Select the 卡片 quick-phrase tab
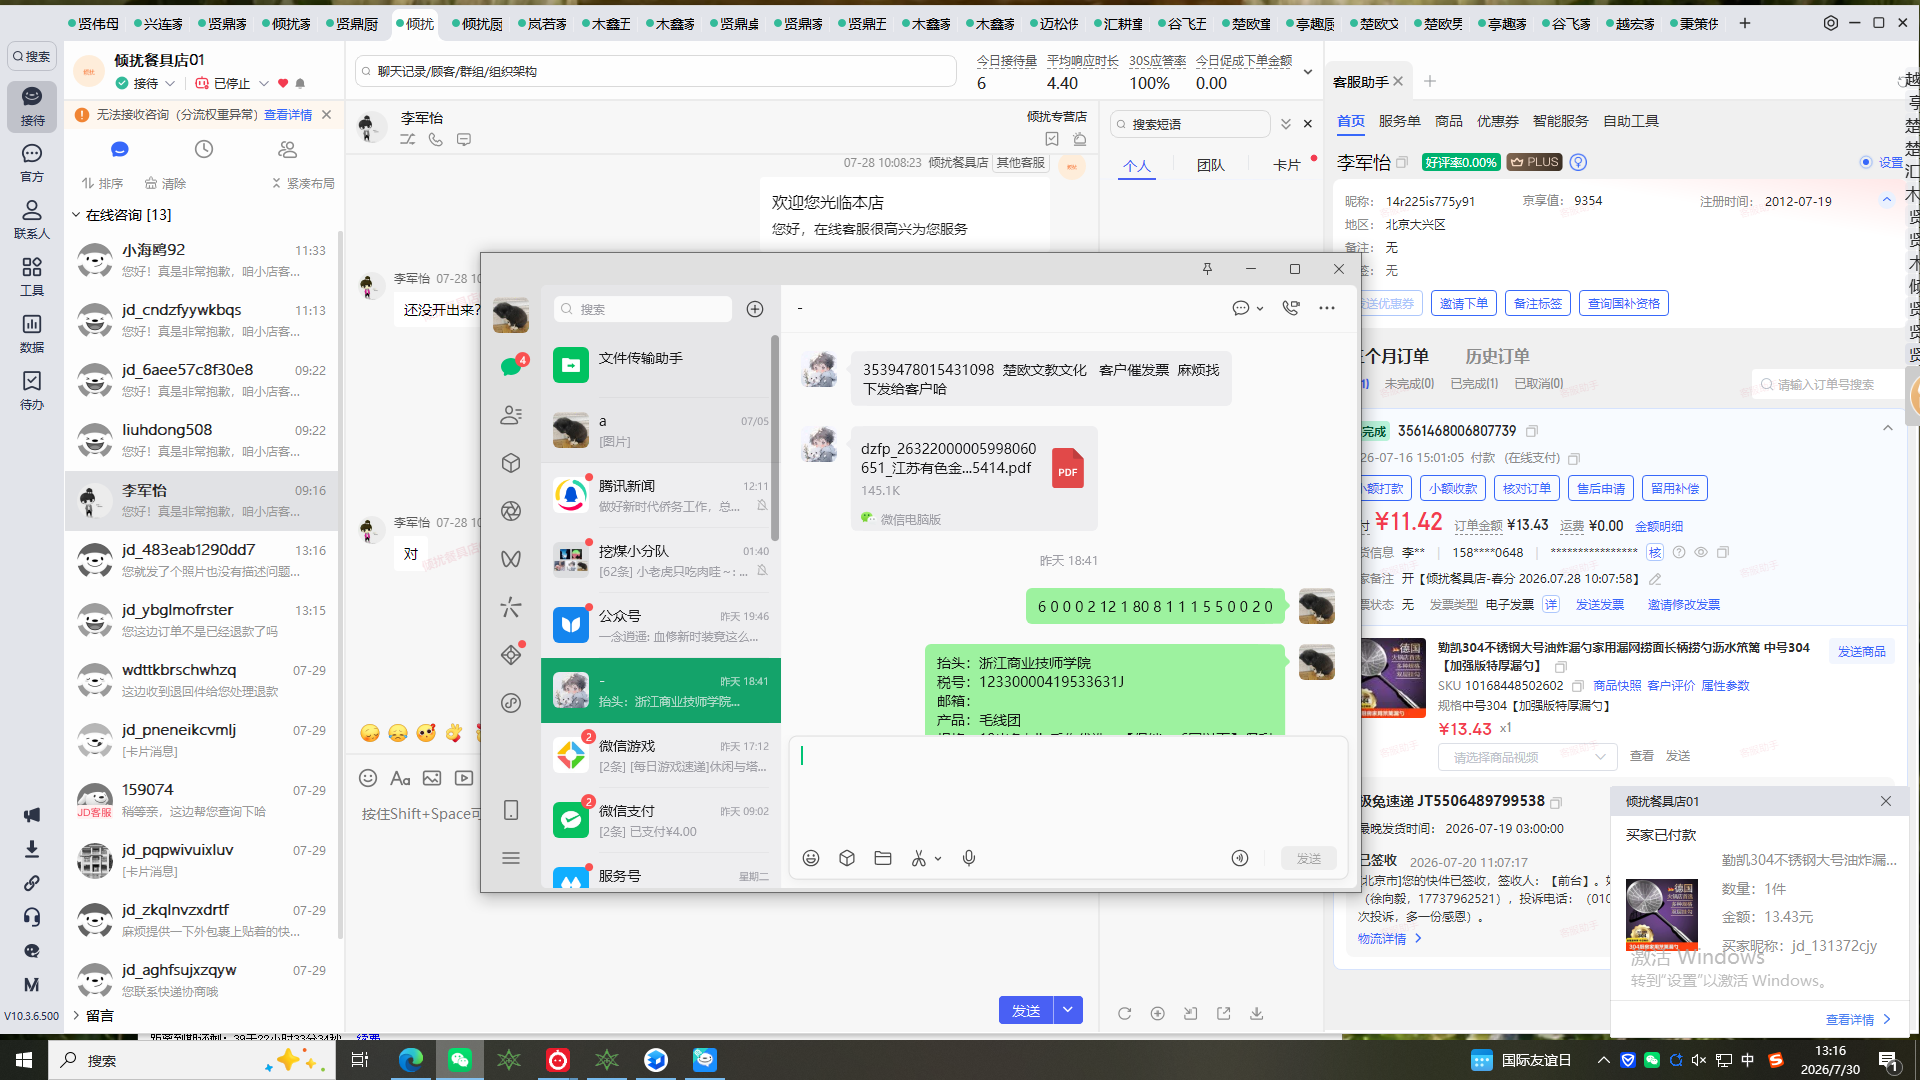The image size is (1920, 1080). tap(1287, 165)
